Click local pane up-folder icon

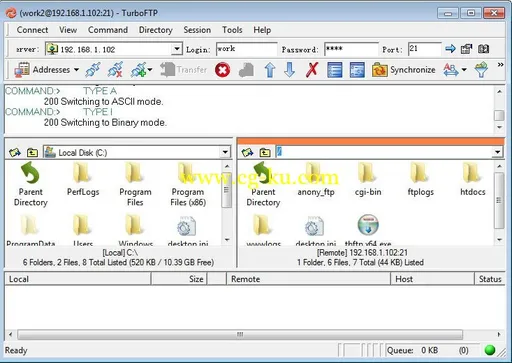point(32,153)
